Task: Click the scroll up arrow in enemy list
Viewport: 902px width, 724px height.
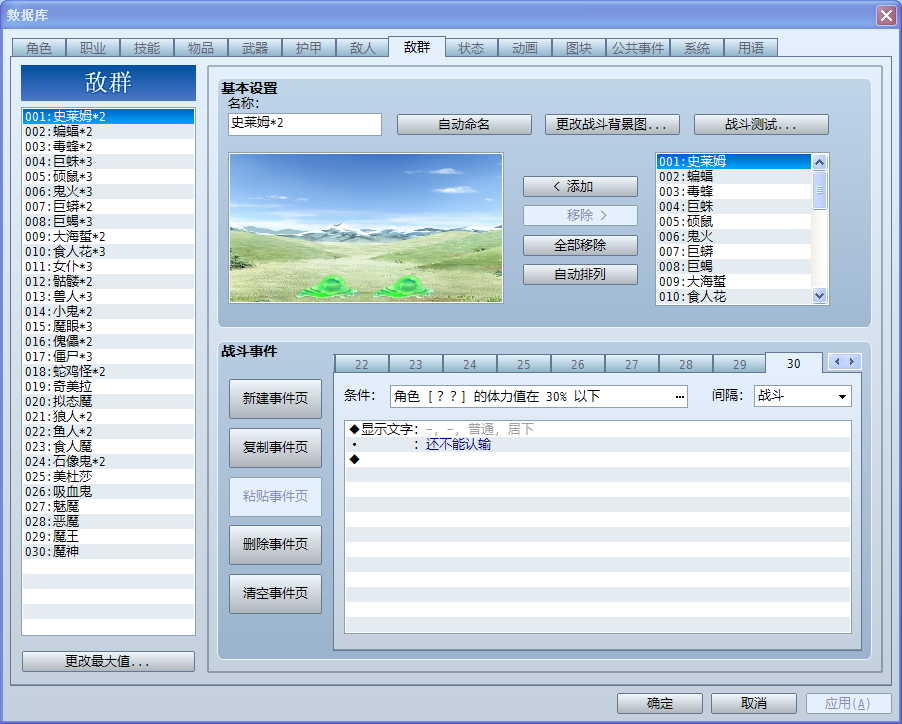Action: 819,162
